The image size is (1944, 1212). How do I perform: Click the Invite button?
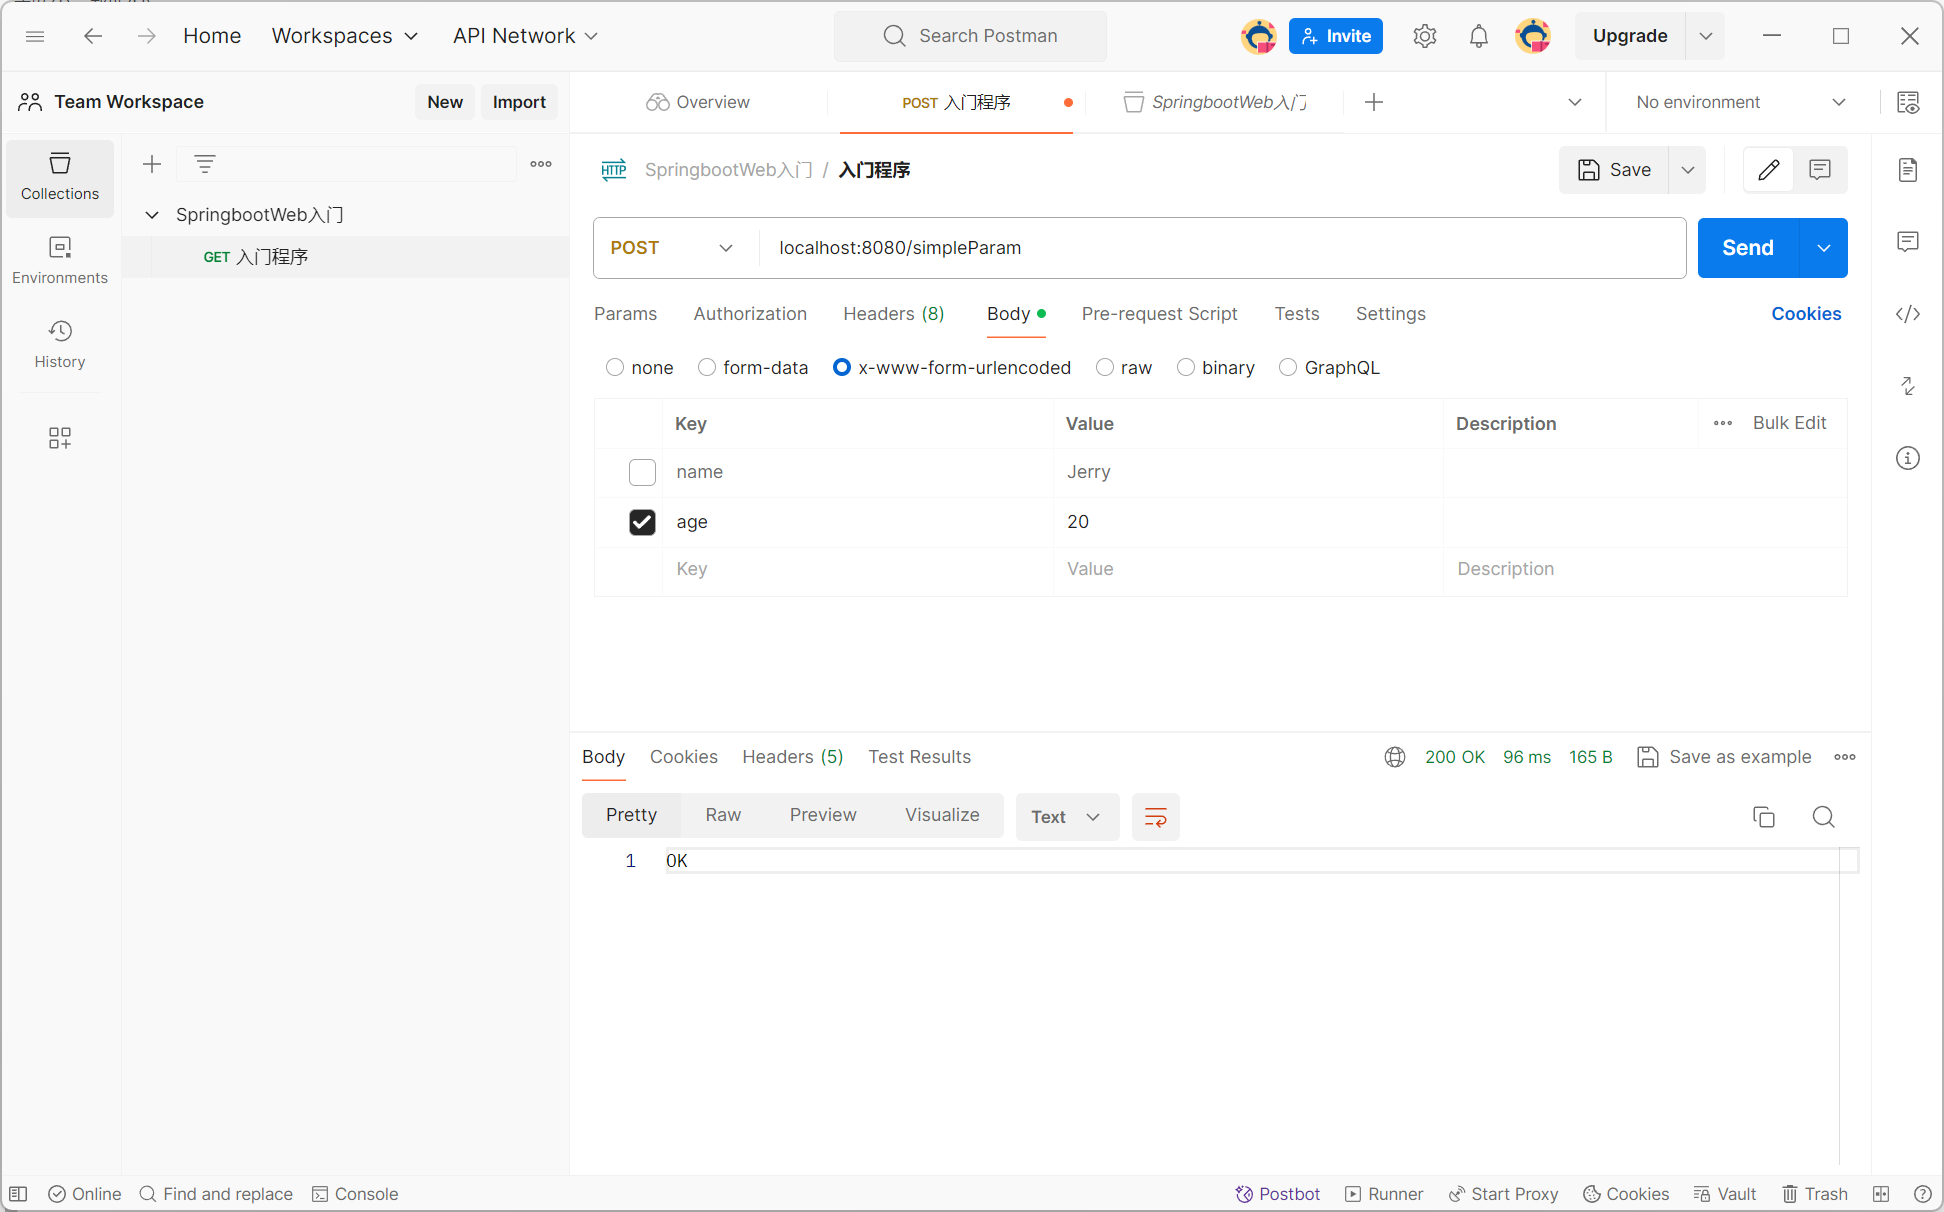pos(1336,36)
